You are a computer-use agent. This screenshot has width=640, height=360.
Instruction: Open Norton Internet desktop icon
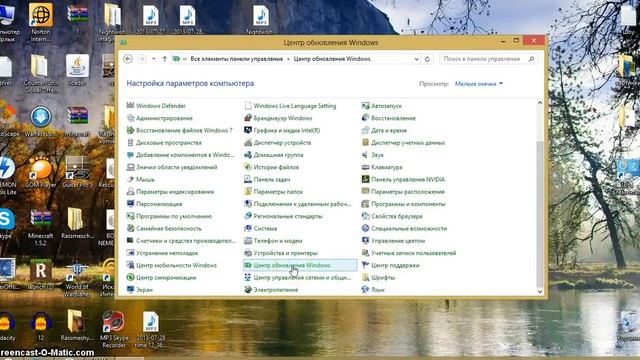point(40,21)
